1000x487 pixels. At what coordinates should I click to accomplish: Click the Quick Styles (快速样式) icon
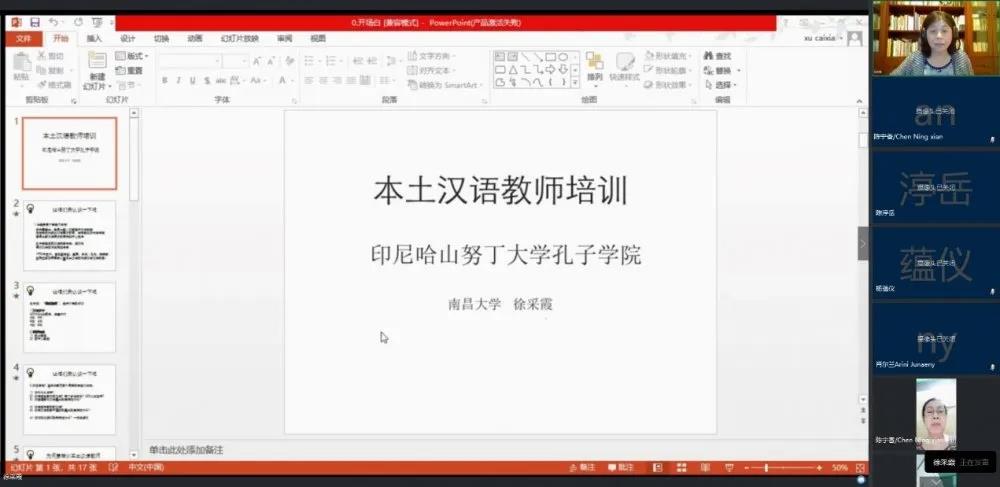click(x=624, y=62)
